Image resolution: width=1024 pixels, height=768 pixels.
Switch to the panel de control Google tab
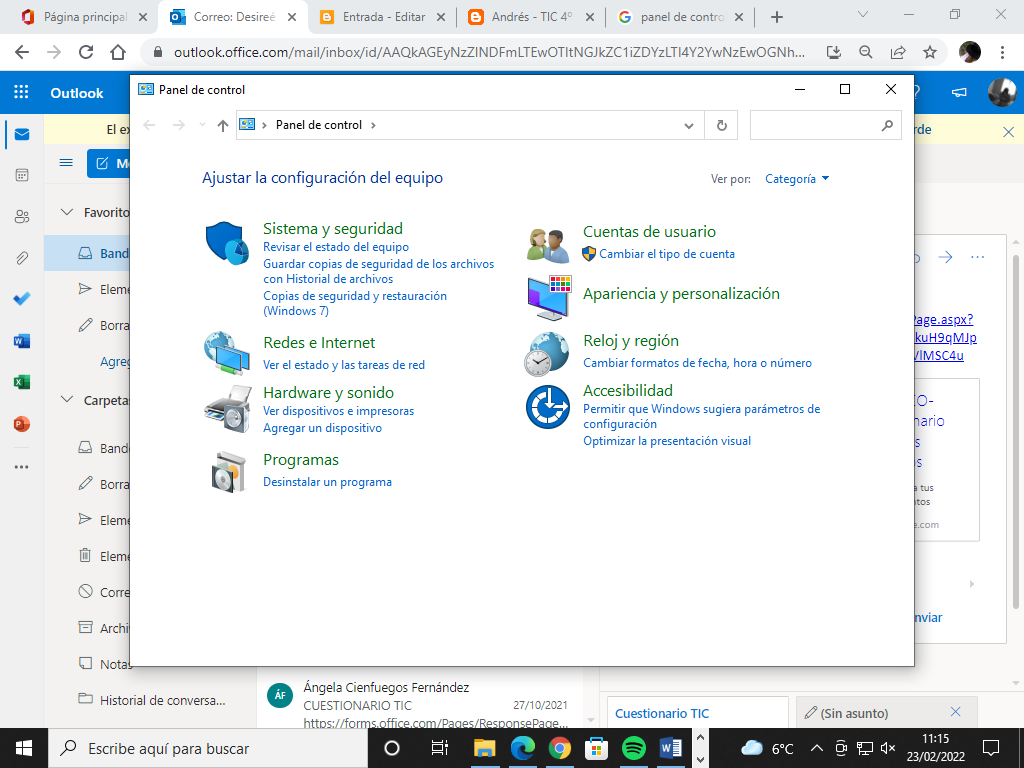click(682, 17)
